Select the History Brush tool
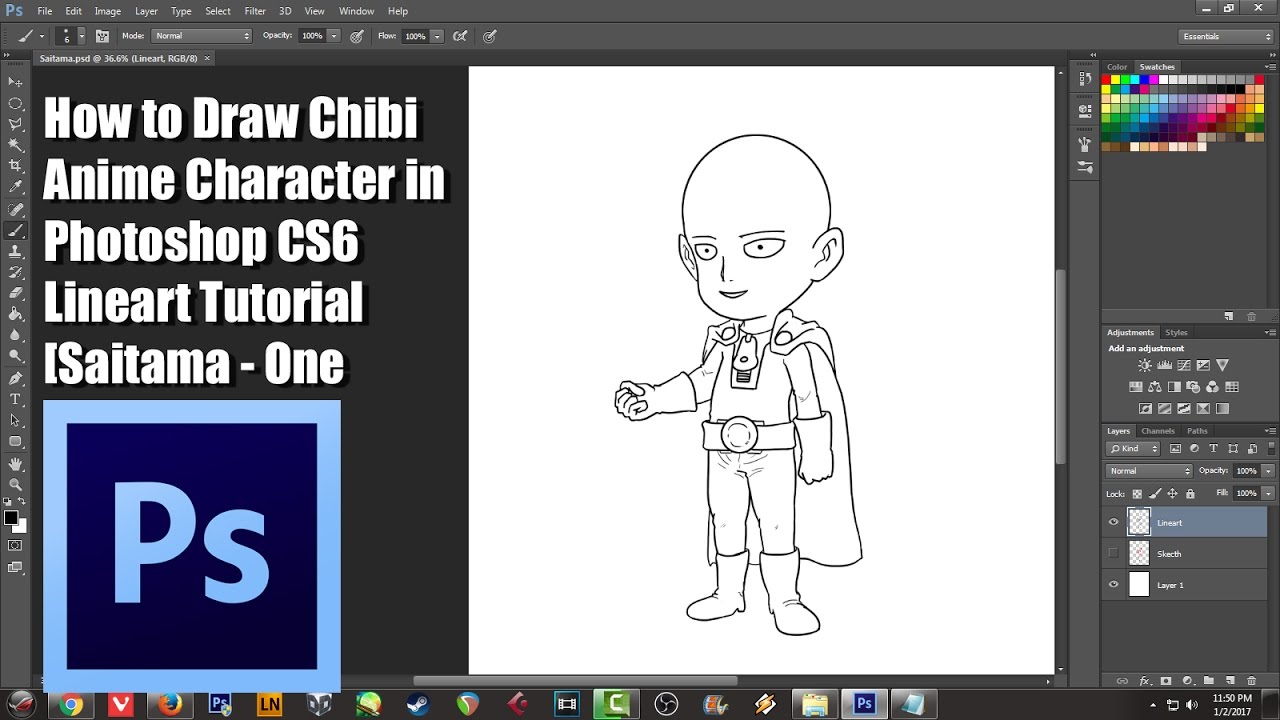The height and width of the screenshot is (720, 1280). click(x=15, y=272)
